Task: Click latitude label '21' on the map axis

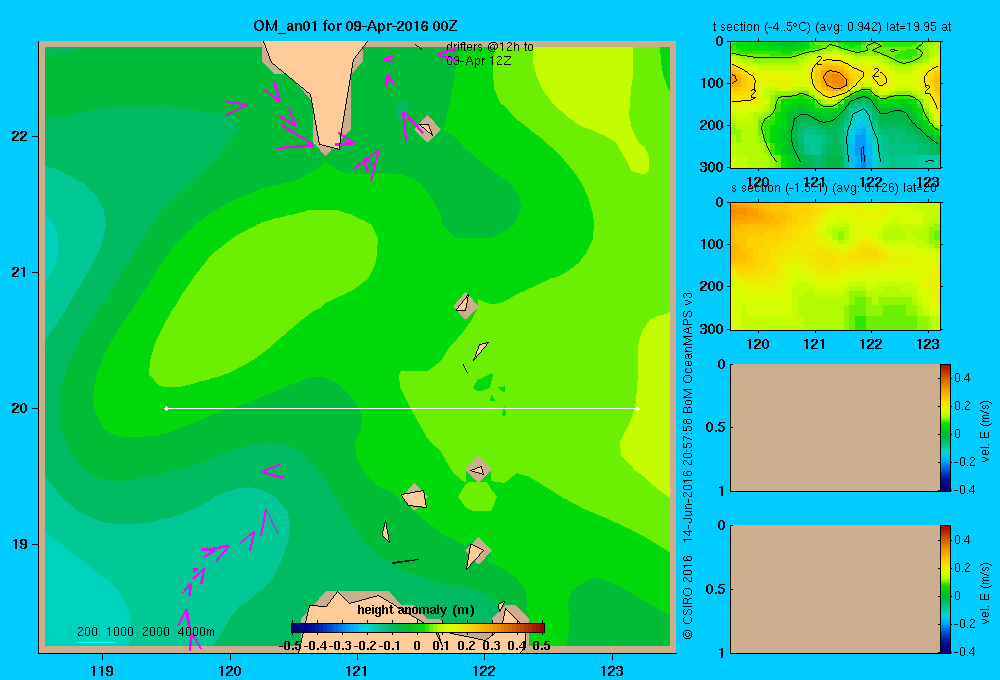Action: [x=20, y=272]
